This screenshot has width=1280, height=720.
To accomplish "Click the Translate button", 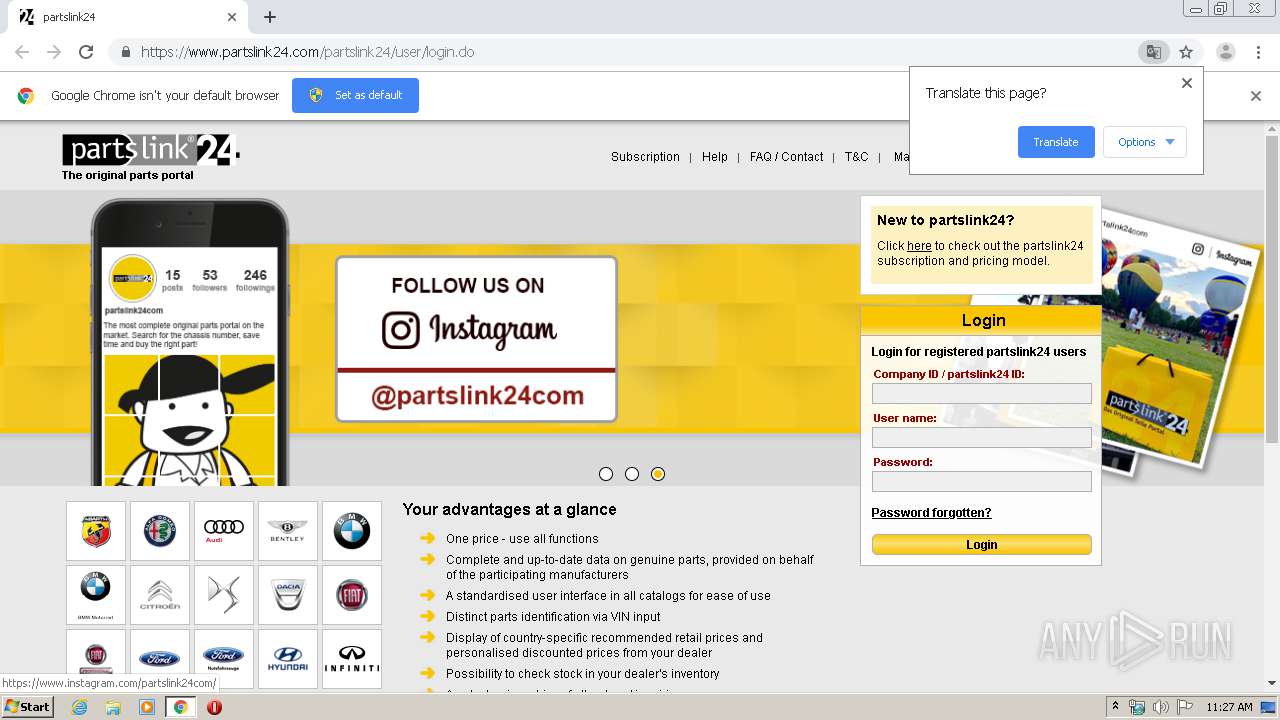I will pyautogui.click(x=1056, y=142).
